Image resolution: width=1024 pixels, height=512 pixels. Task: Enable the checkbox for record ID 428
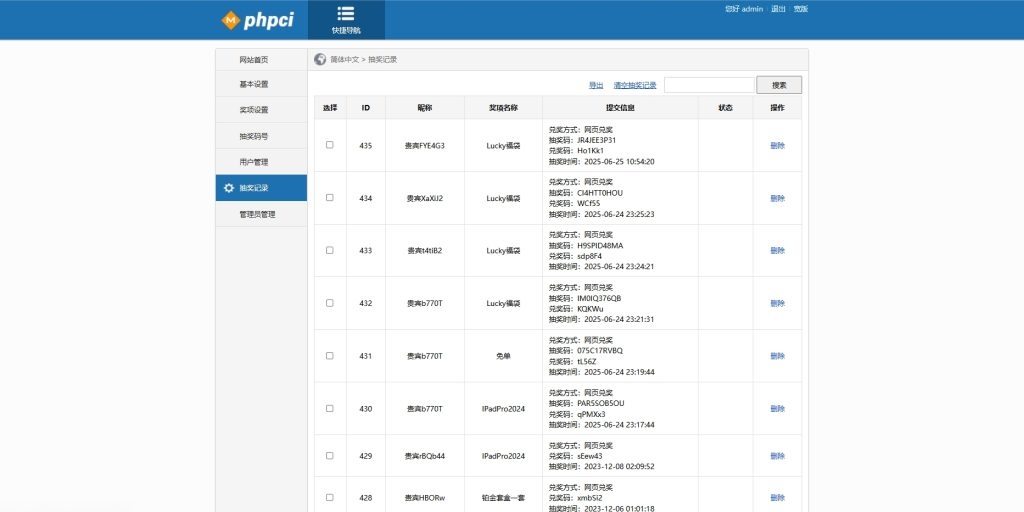tap(330, 497)
